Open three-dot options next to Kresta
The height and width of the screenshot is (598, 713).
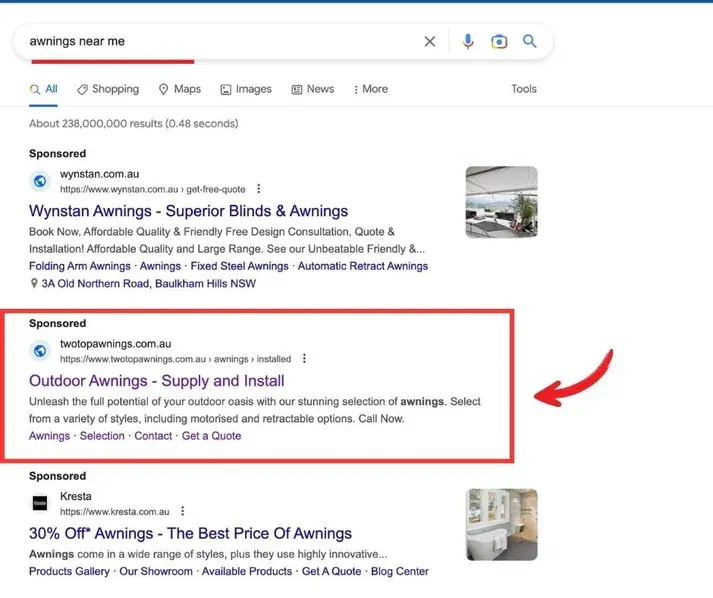pyautogui.click(x=182, y=511)
